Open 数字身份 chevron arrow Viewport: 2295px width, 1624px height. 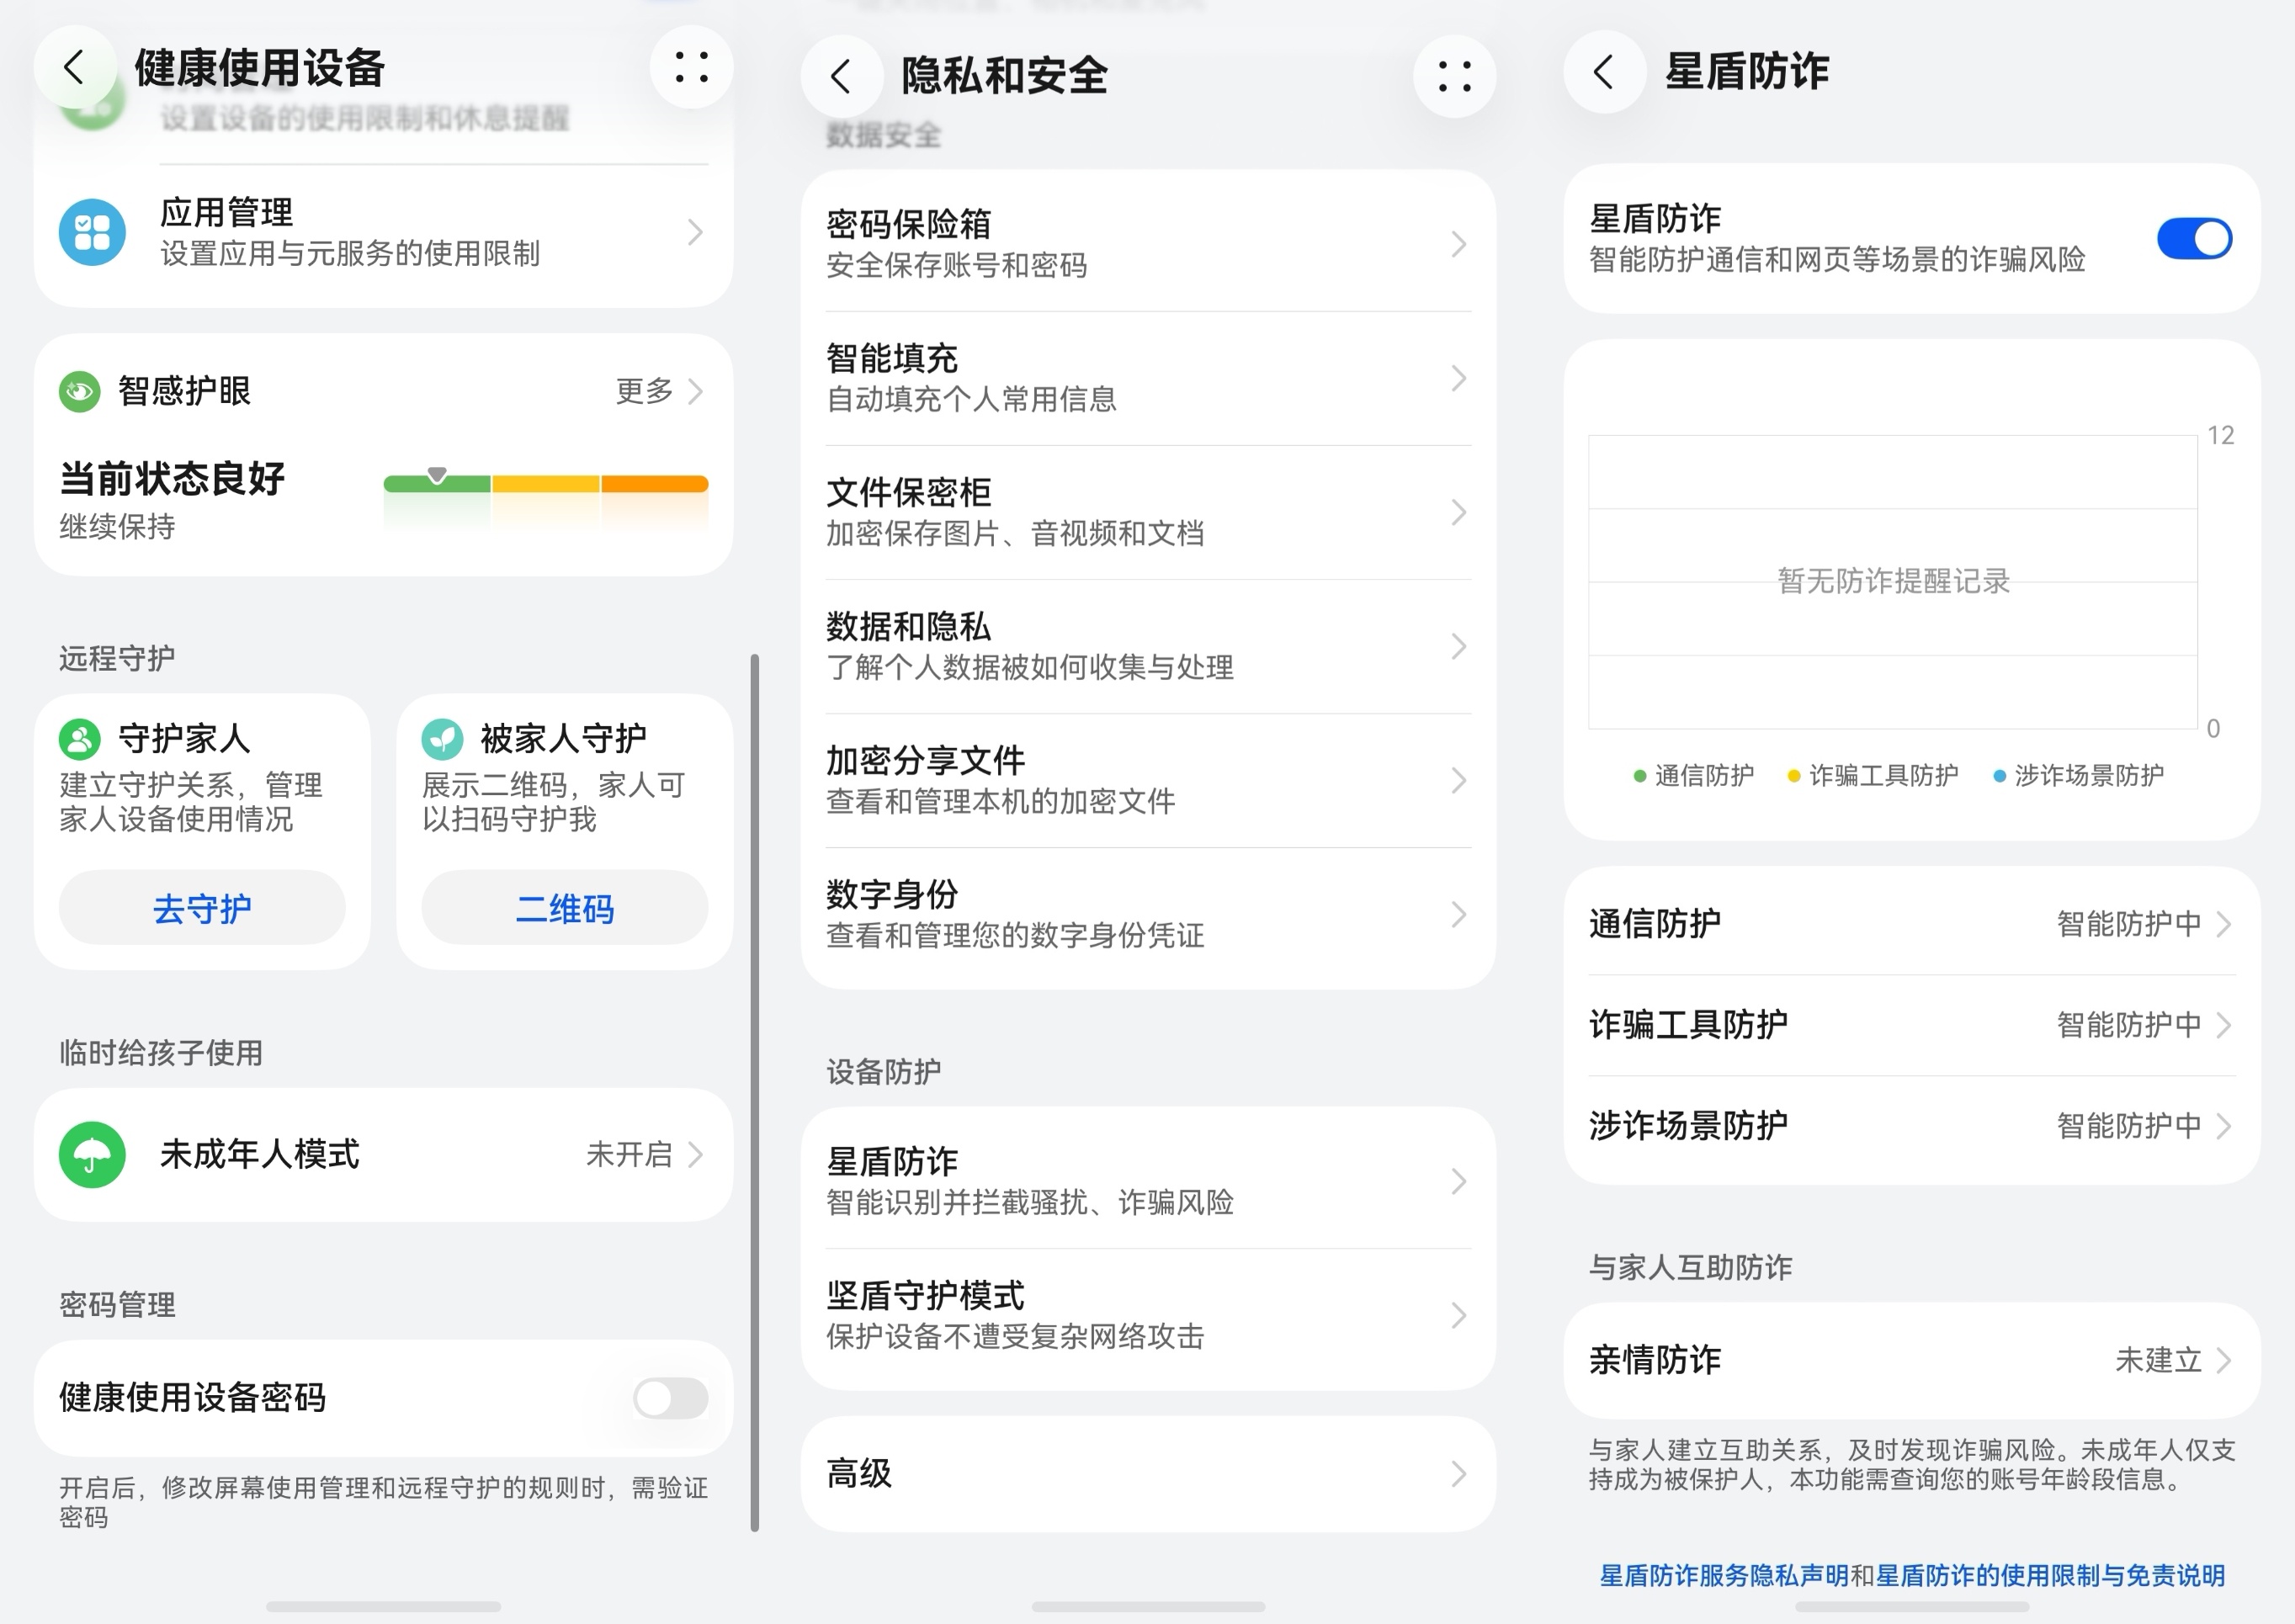point(1459,914)
